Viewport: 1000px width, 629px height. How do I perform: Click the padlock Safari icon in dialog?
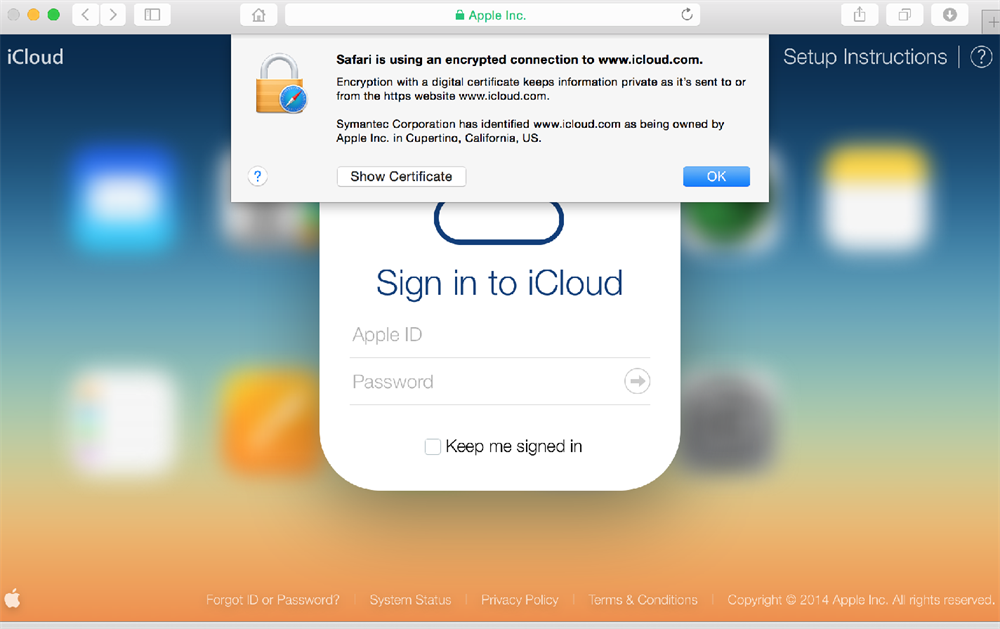(281, 84)
